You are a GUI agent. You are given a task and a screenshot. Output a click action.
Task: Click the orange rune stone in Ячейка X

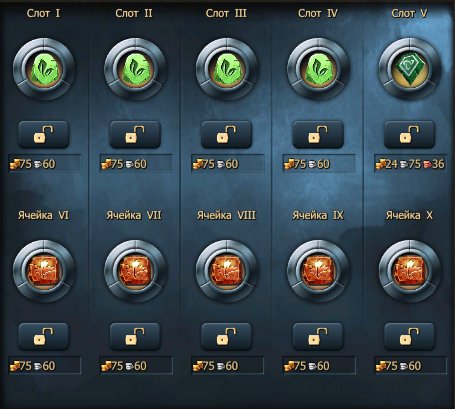tap(410, 271)
